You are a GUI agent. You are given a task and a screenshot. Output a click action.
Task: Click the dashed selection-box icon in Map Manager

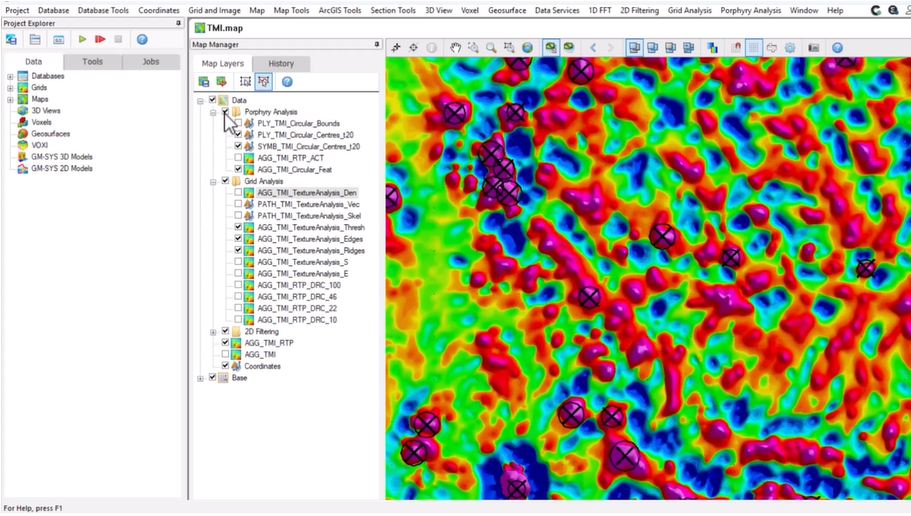click(x=245, y=82)
